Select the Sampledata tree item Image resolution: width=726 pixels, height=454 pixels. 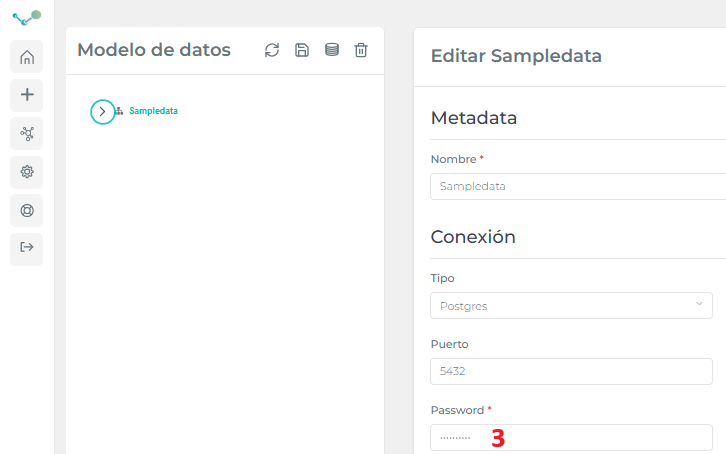coord(153,111)
